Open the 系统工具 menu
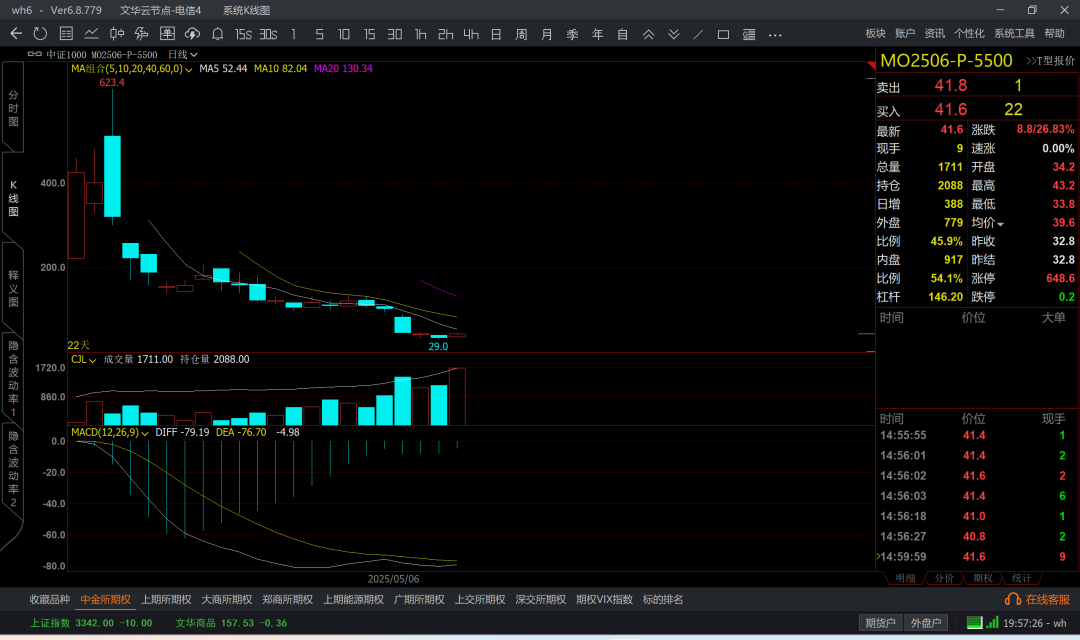This screenshot has height=640, width=1080. coord(1014,33)
